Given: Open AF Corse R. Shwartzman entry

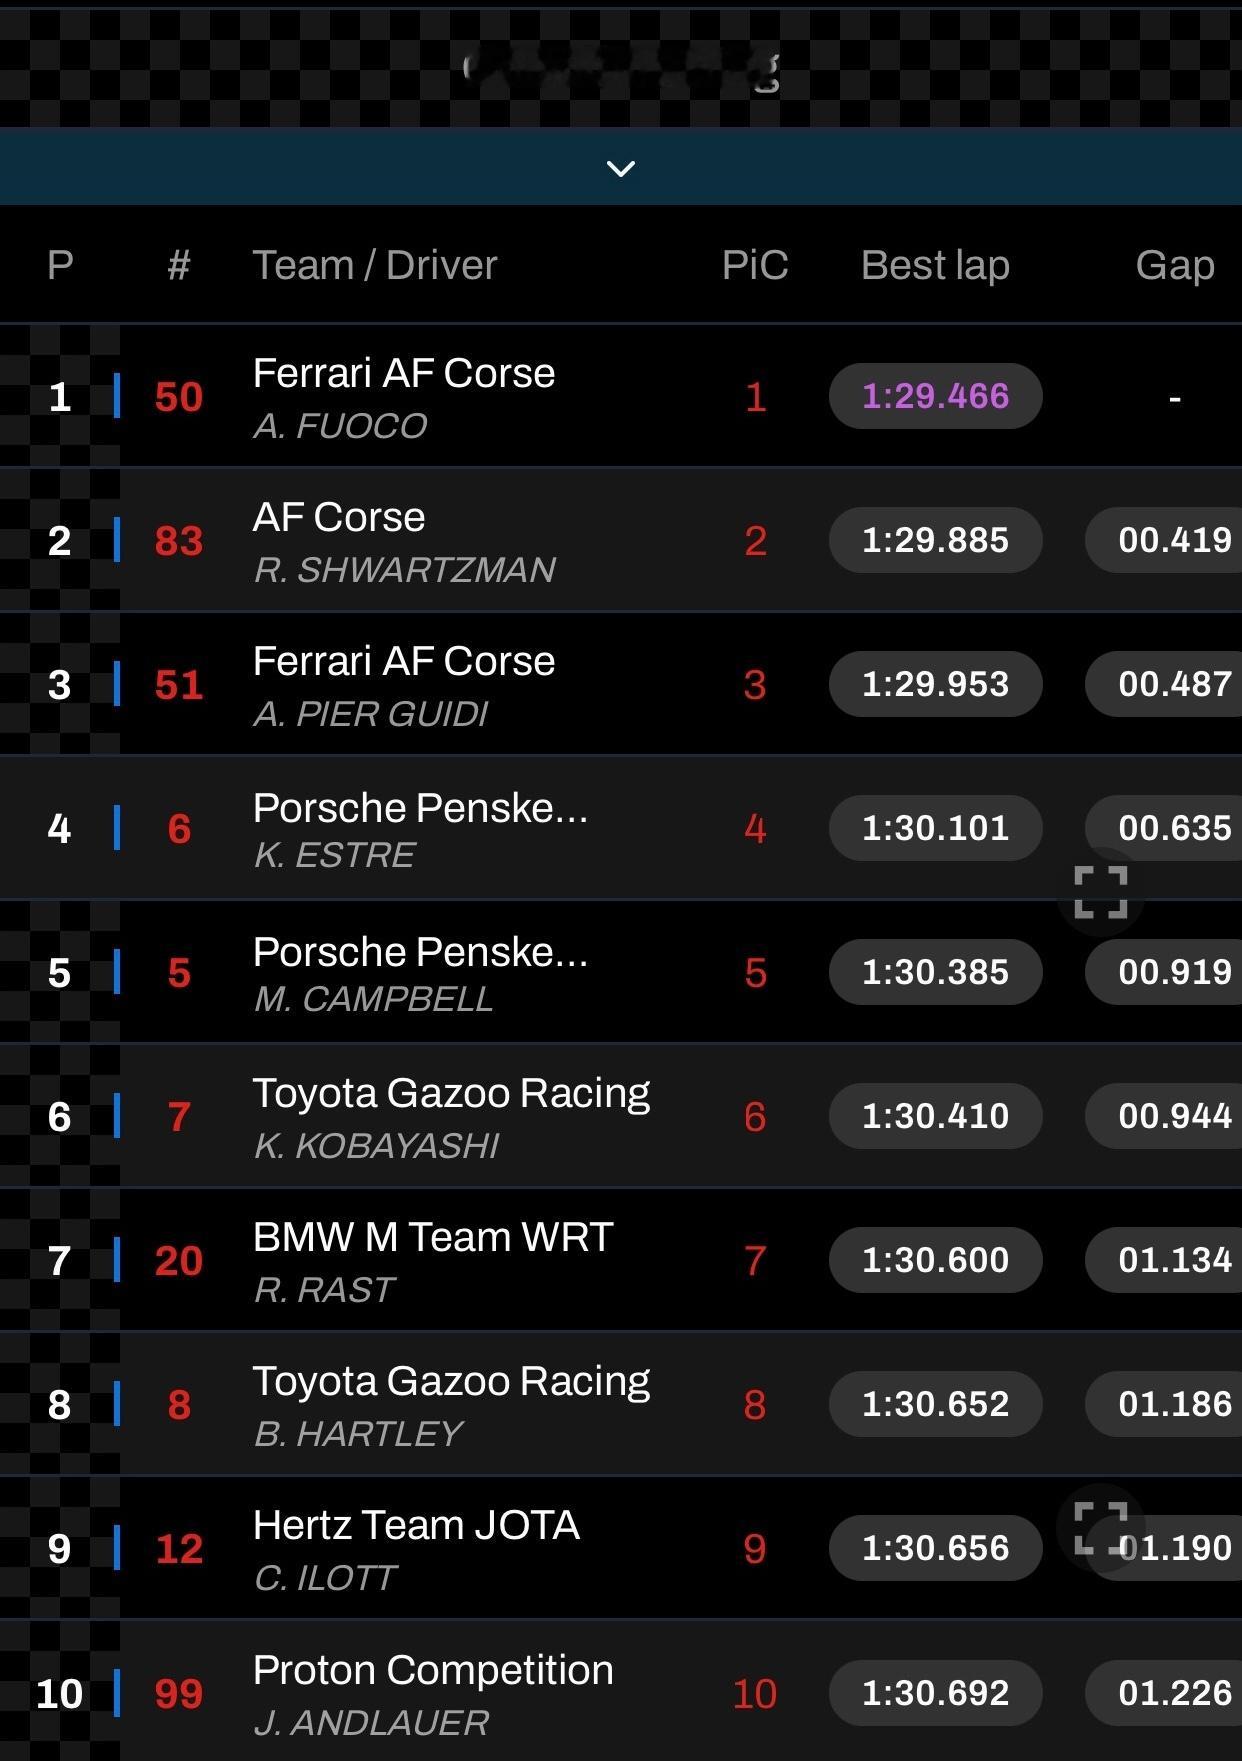Looking at the screenshot, I should pos(403,541).
